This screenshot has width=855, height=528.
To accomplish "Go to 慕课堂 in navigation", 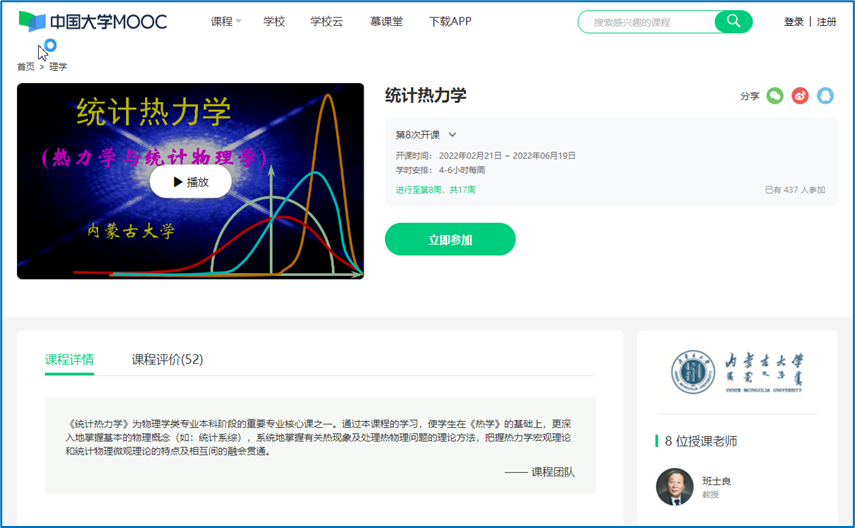I will coord(386,21).
